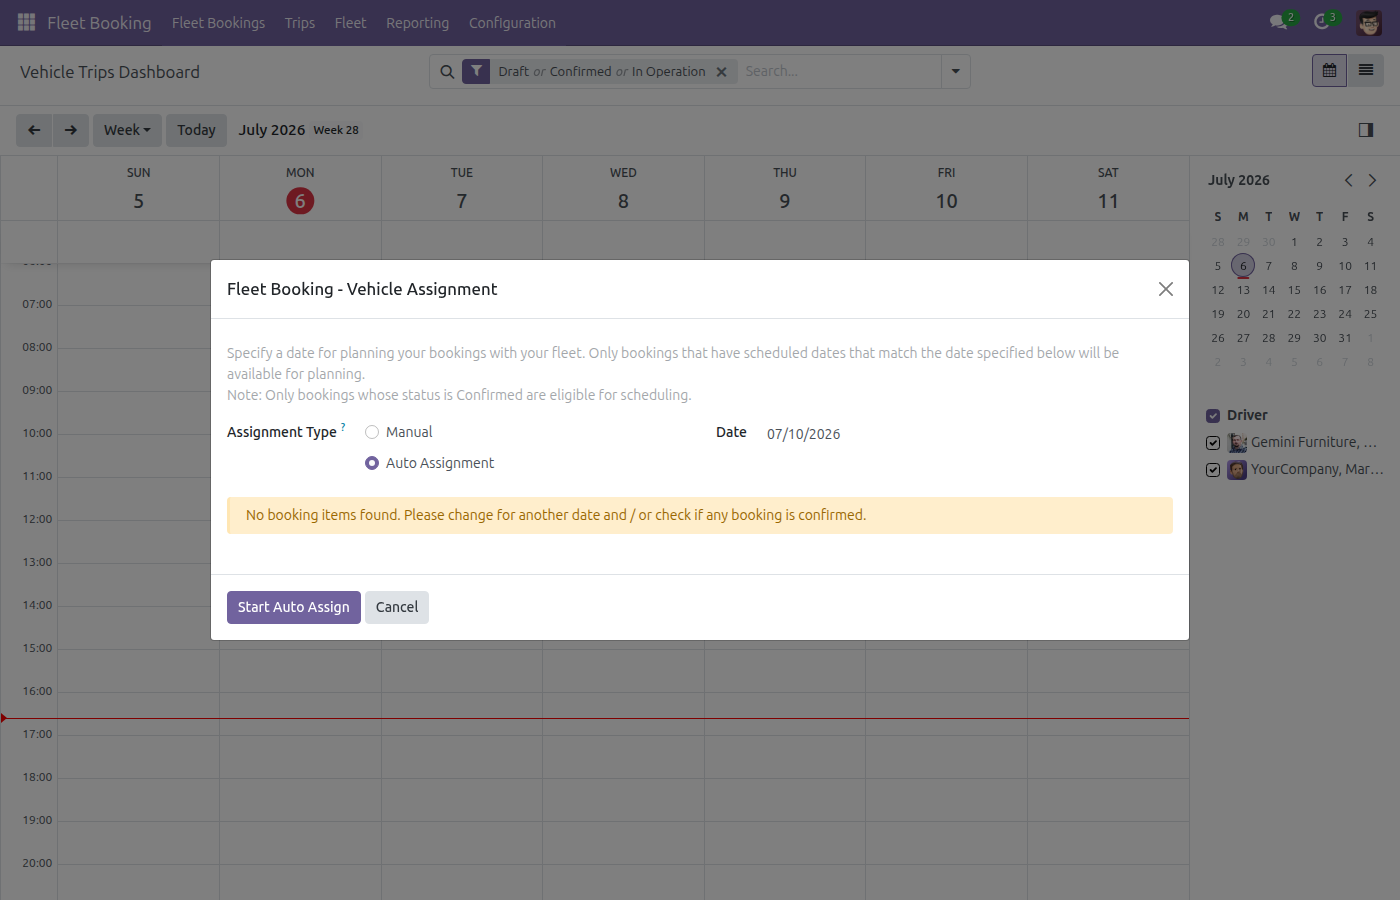Close the Vehicle Assignment dialog

pos(1166,289)
